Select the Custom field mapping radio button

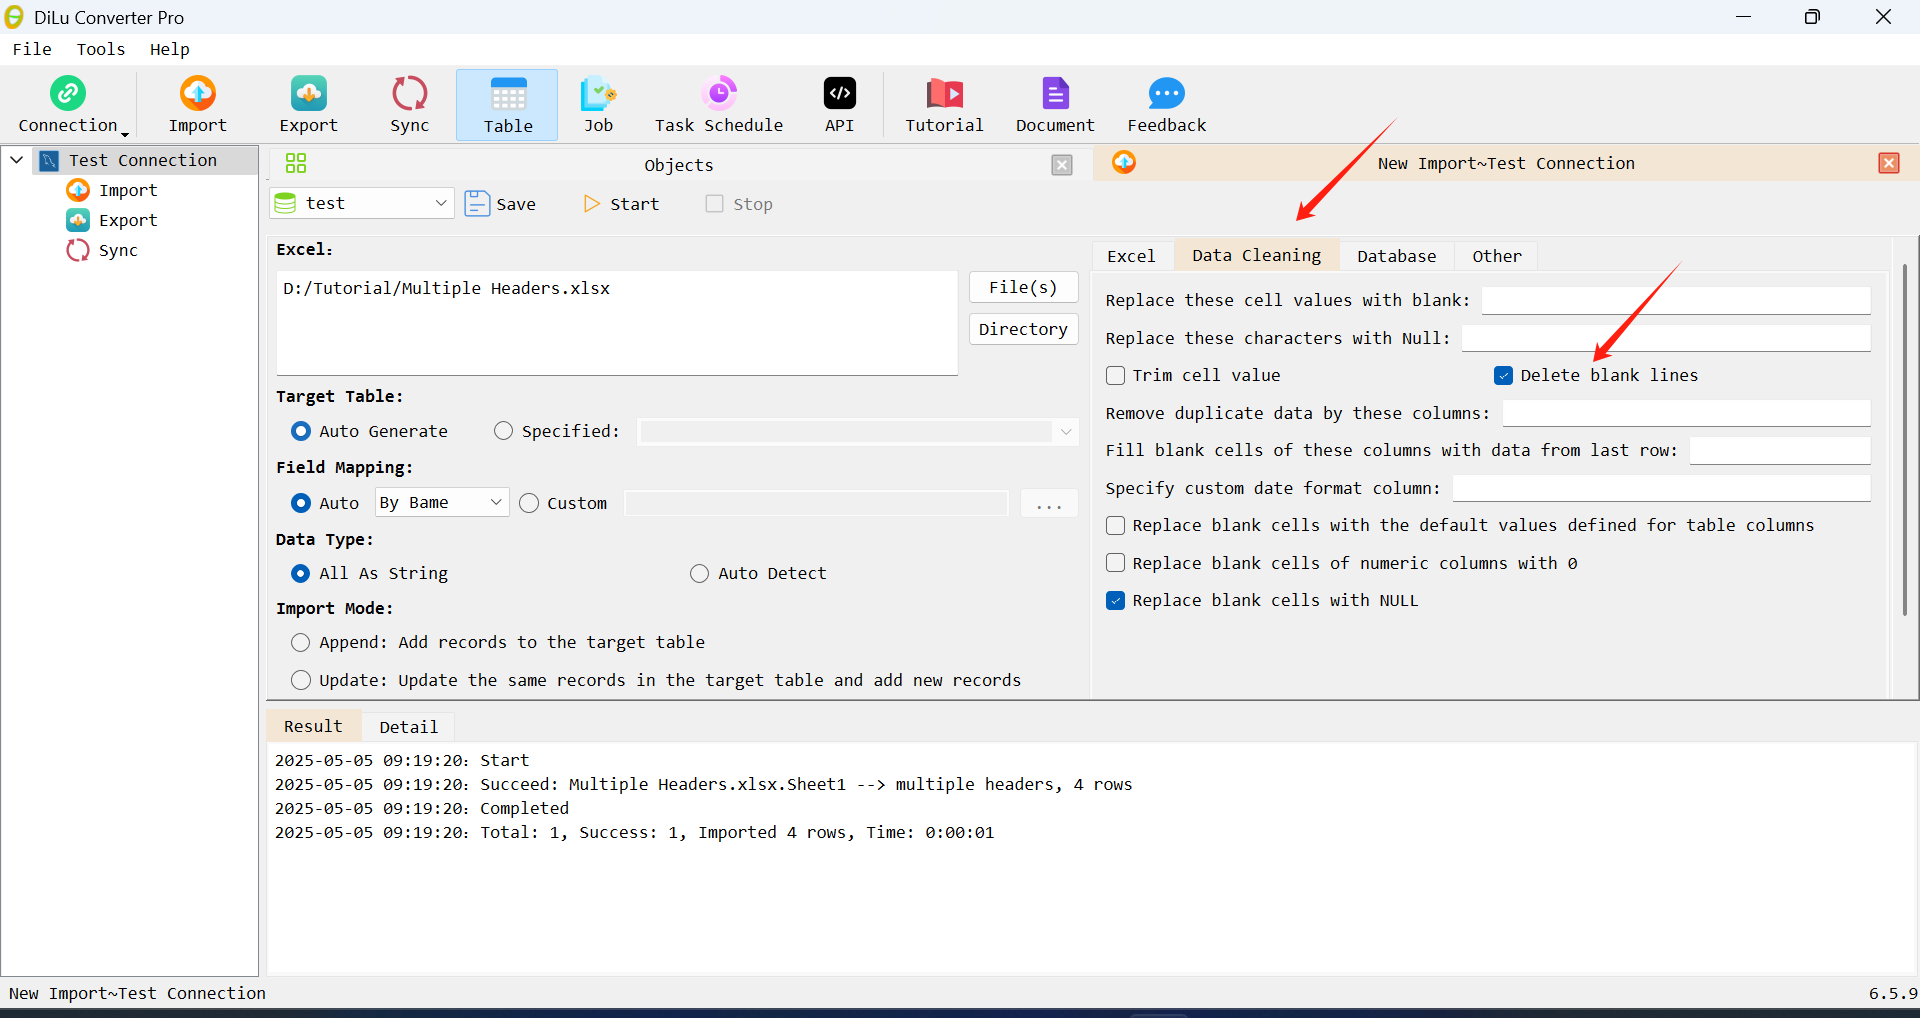[x=529, y=503]
